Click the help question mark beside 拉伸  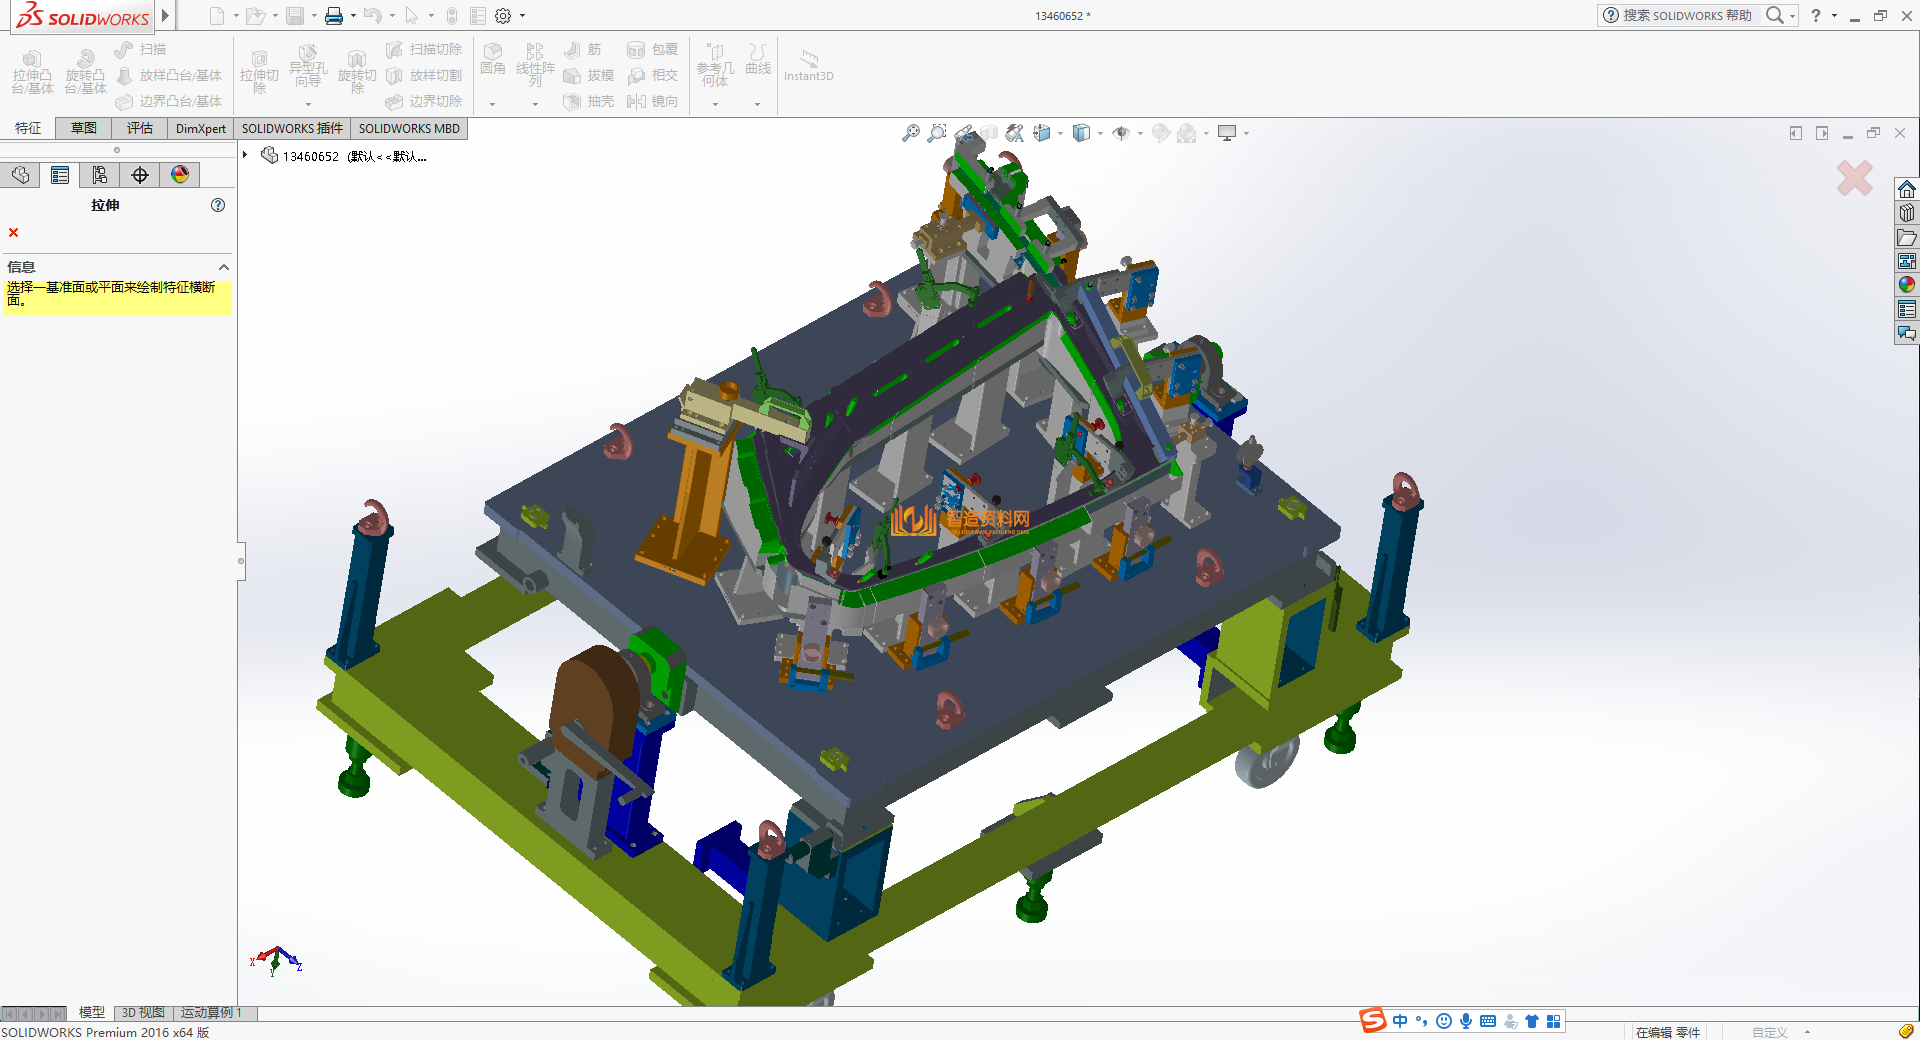218,205
